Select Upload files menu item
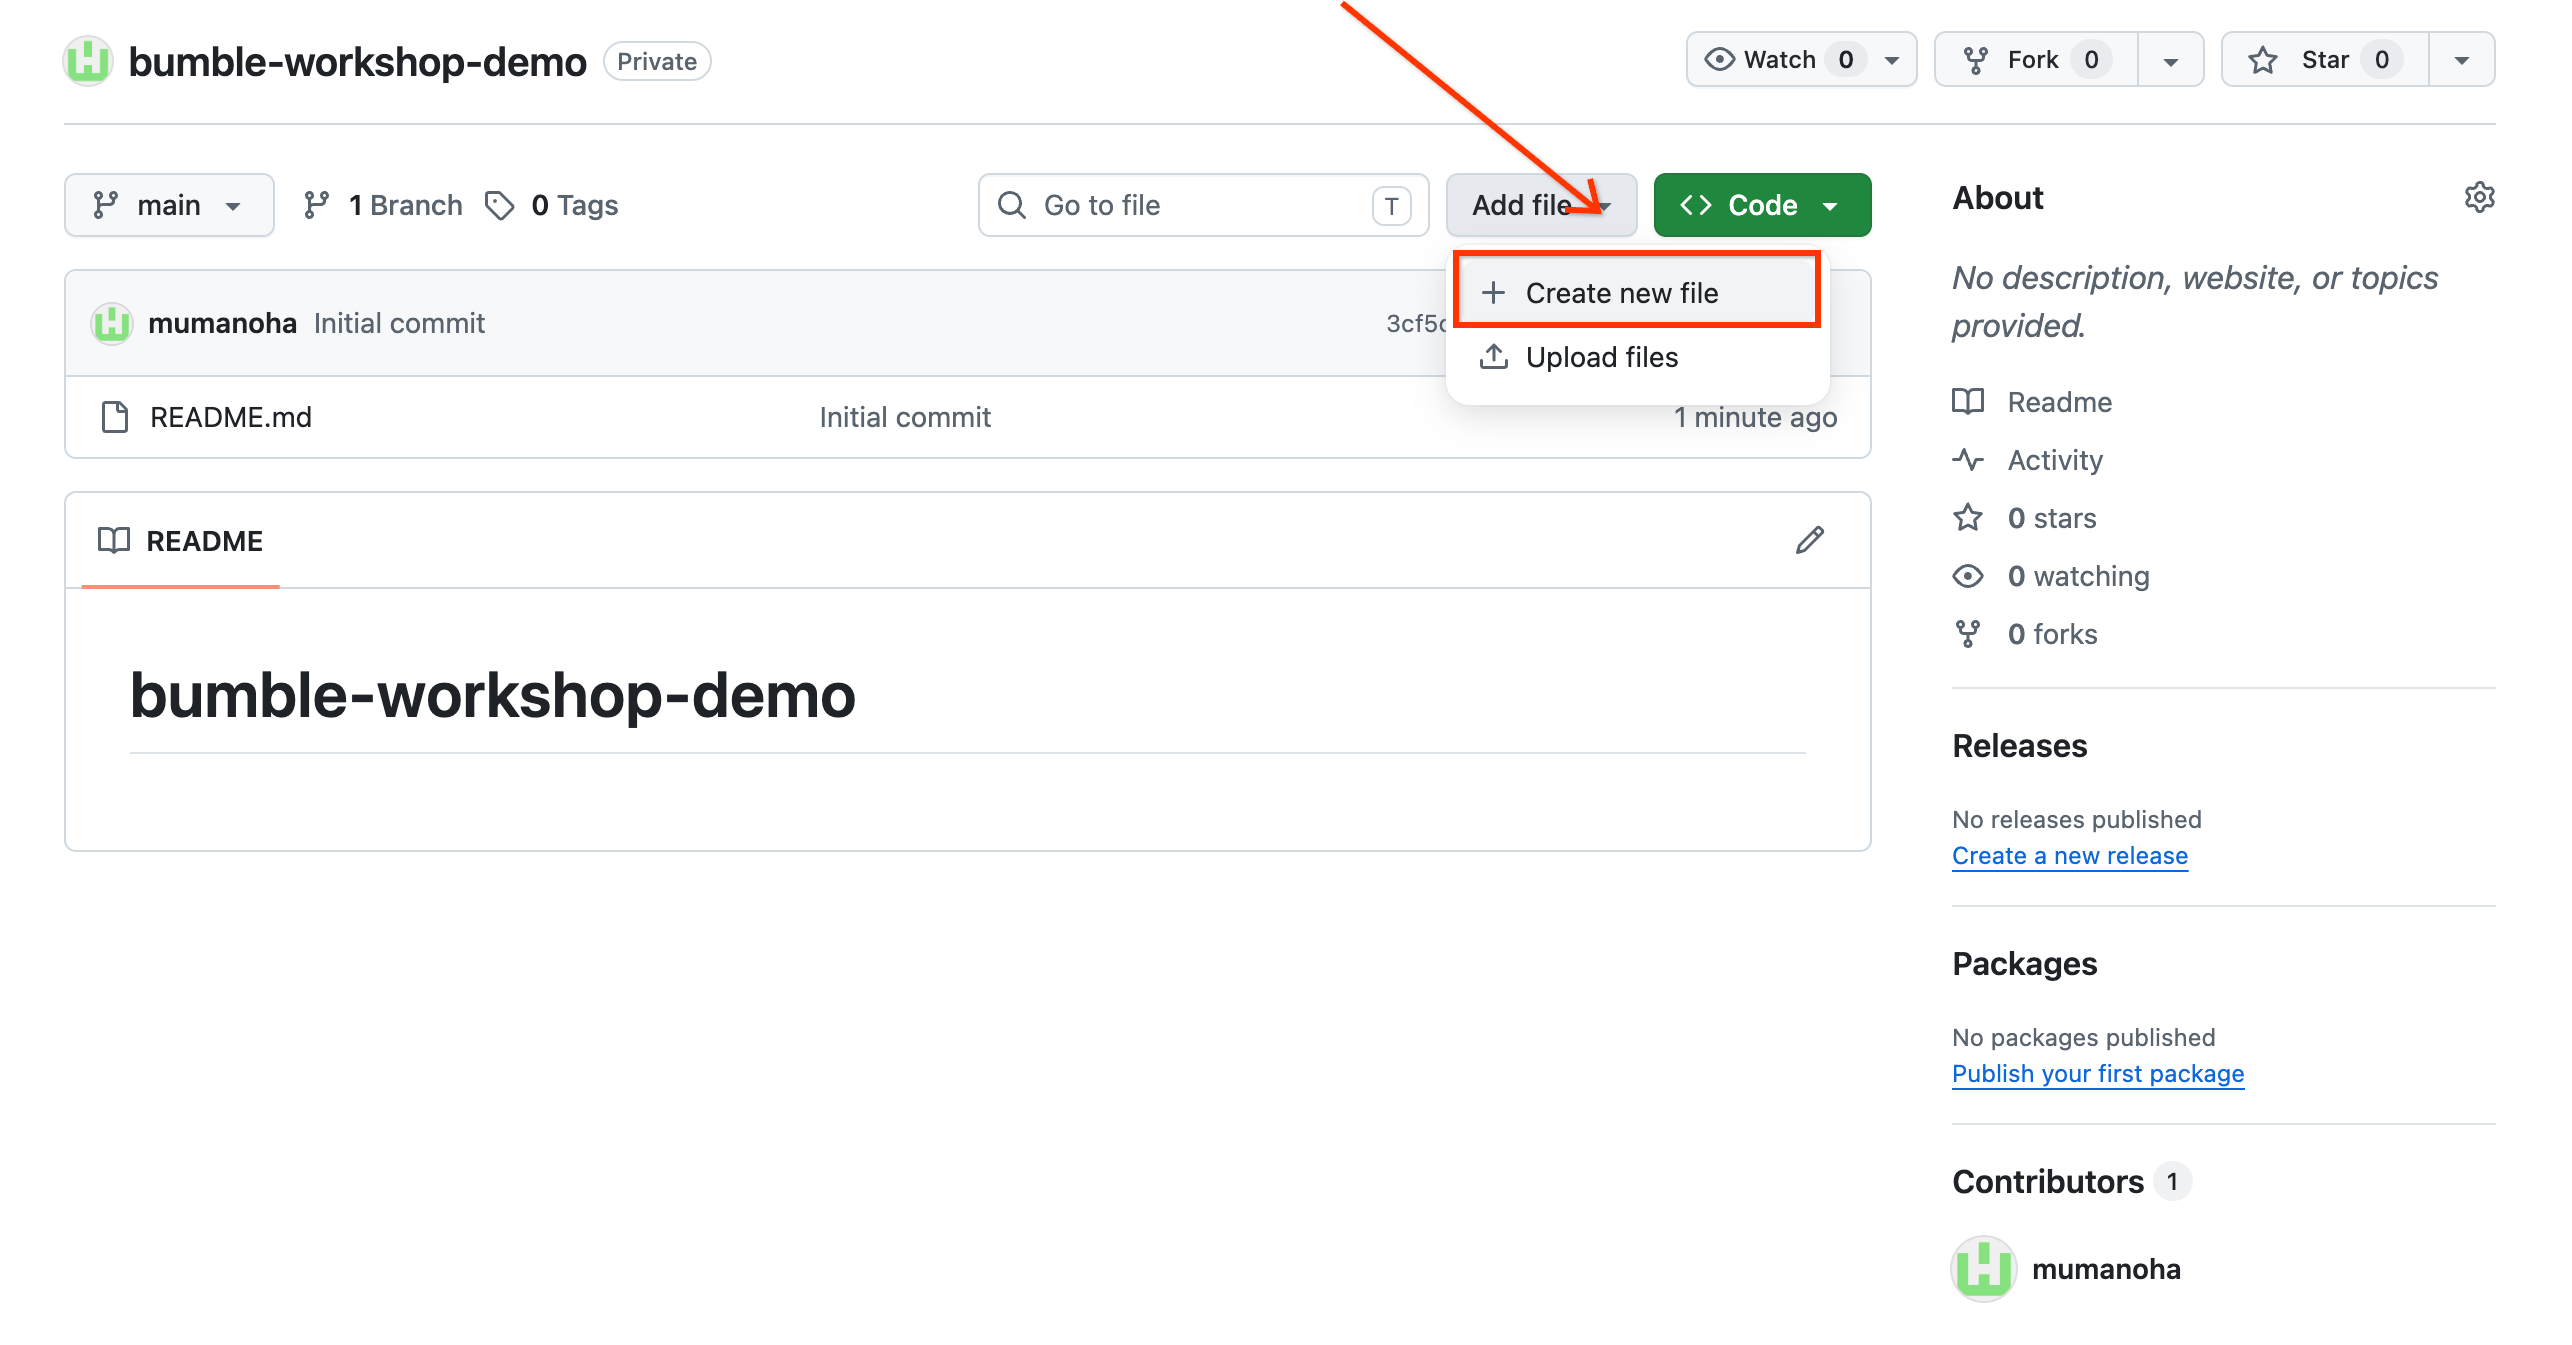2572x1345 pixels. [x=1636, y=357]
